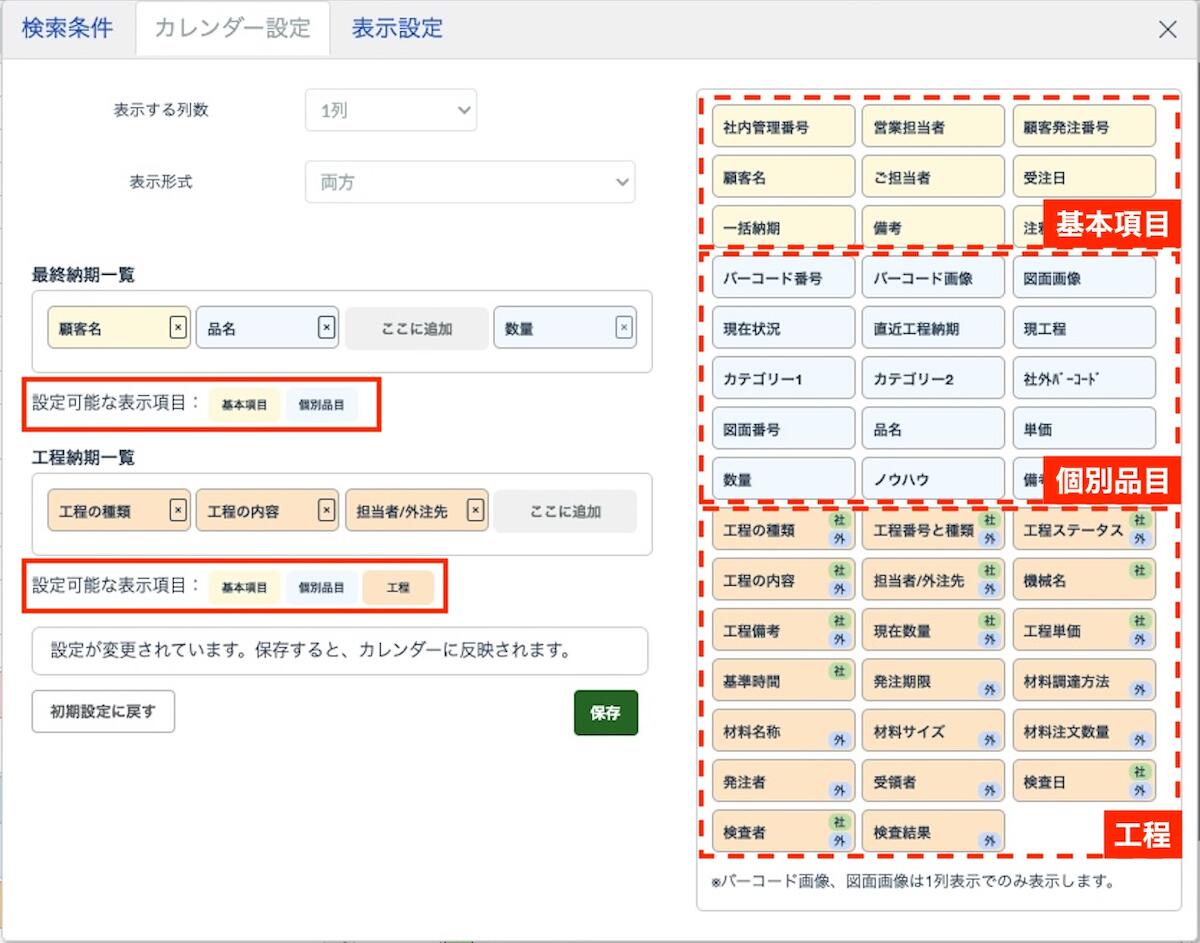The image size is (1200, 943).
Task: Click × on 担当者/外注先 chip
Action: (476, 511)
